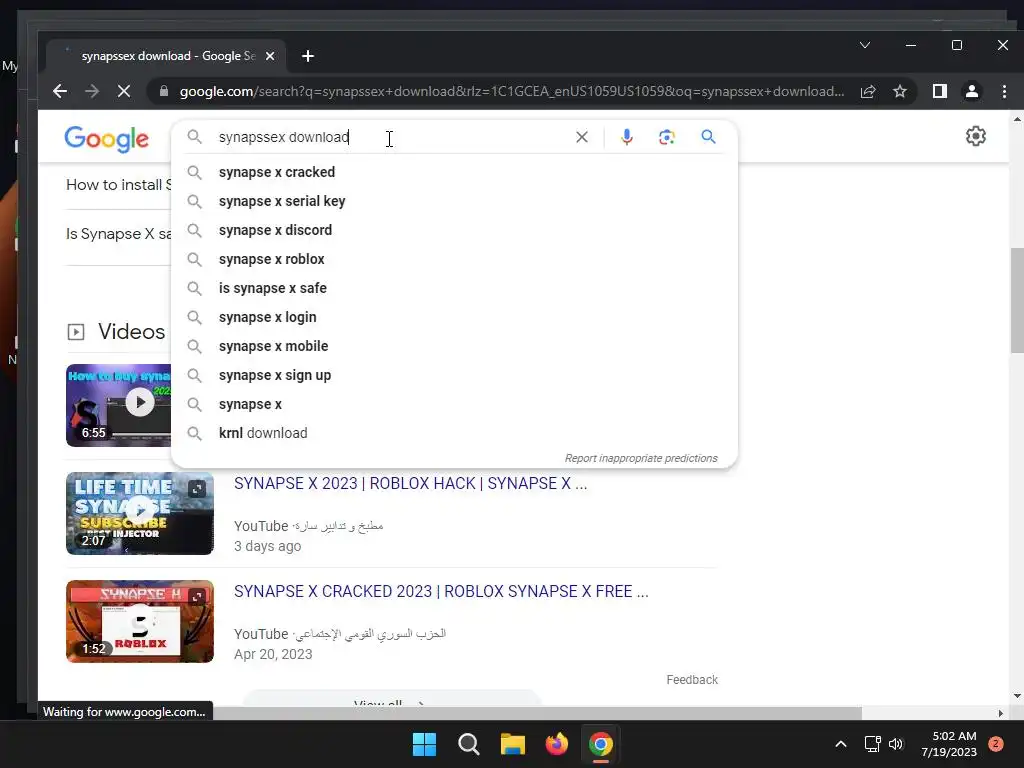The width and height of the screenshot is (1024, 768).
Task: Click the horizontal scrollbar right arrow
Action: [1000, 713]
